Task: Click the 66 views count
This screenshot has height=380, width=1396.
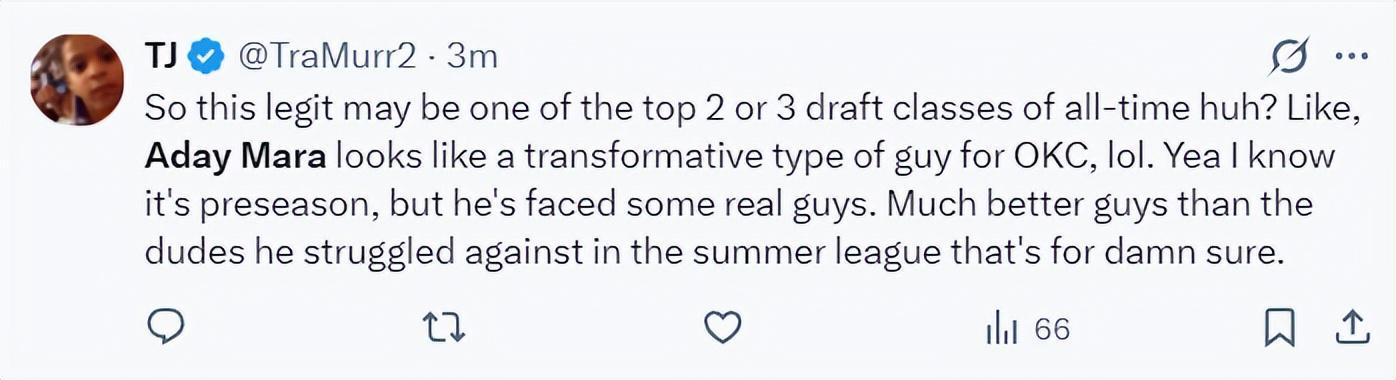Action: pos(1052,329)
